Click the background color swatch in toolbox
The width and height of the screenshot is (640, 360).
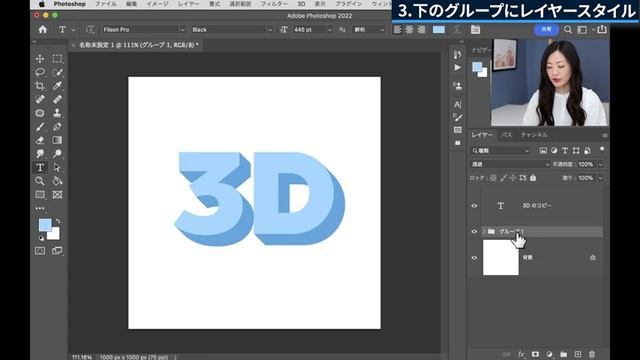click(x=54, y=235)
